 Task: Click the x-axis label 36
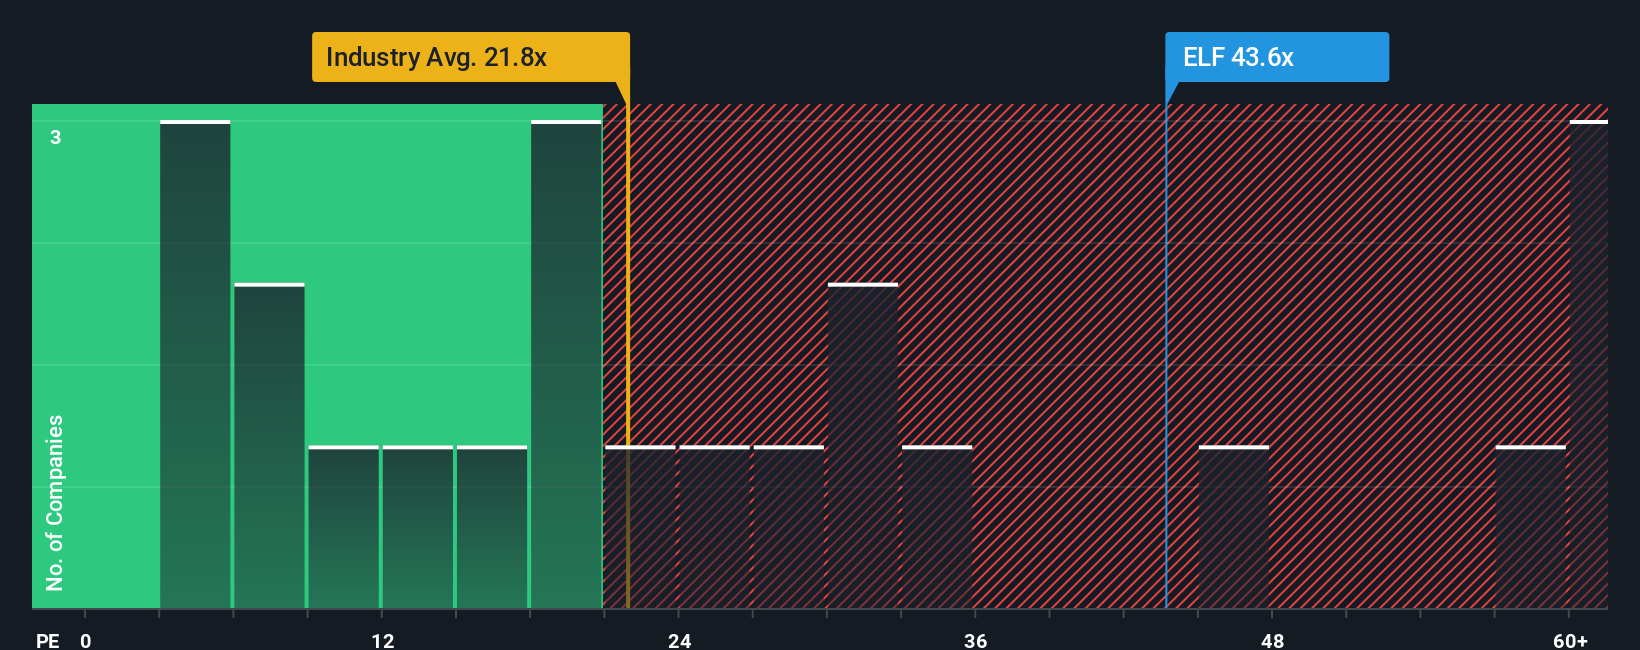(975, 640)
